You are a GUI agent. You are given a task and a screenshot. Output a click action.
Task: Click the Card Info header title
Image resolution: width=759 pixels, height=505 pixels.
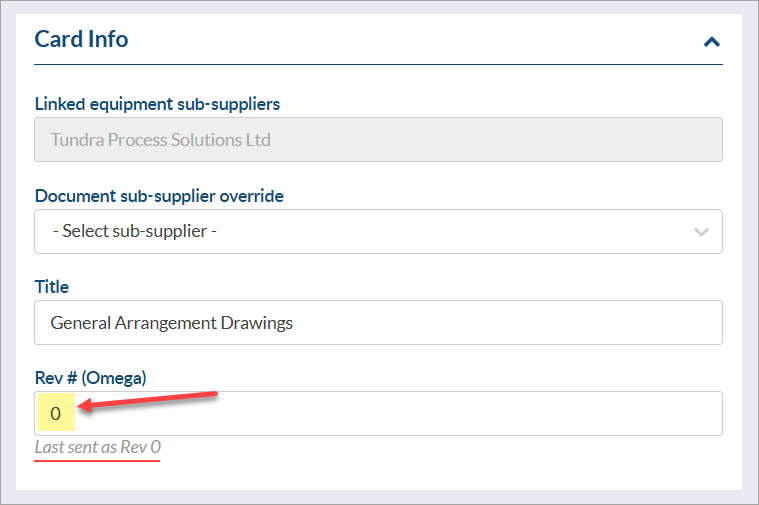click(81, 40)
